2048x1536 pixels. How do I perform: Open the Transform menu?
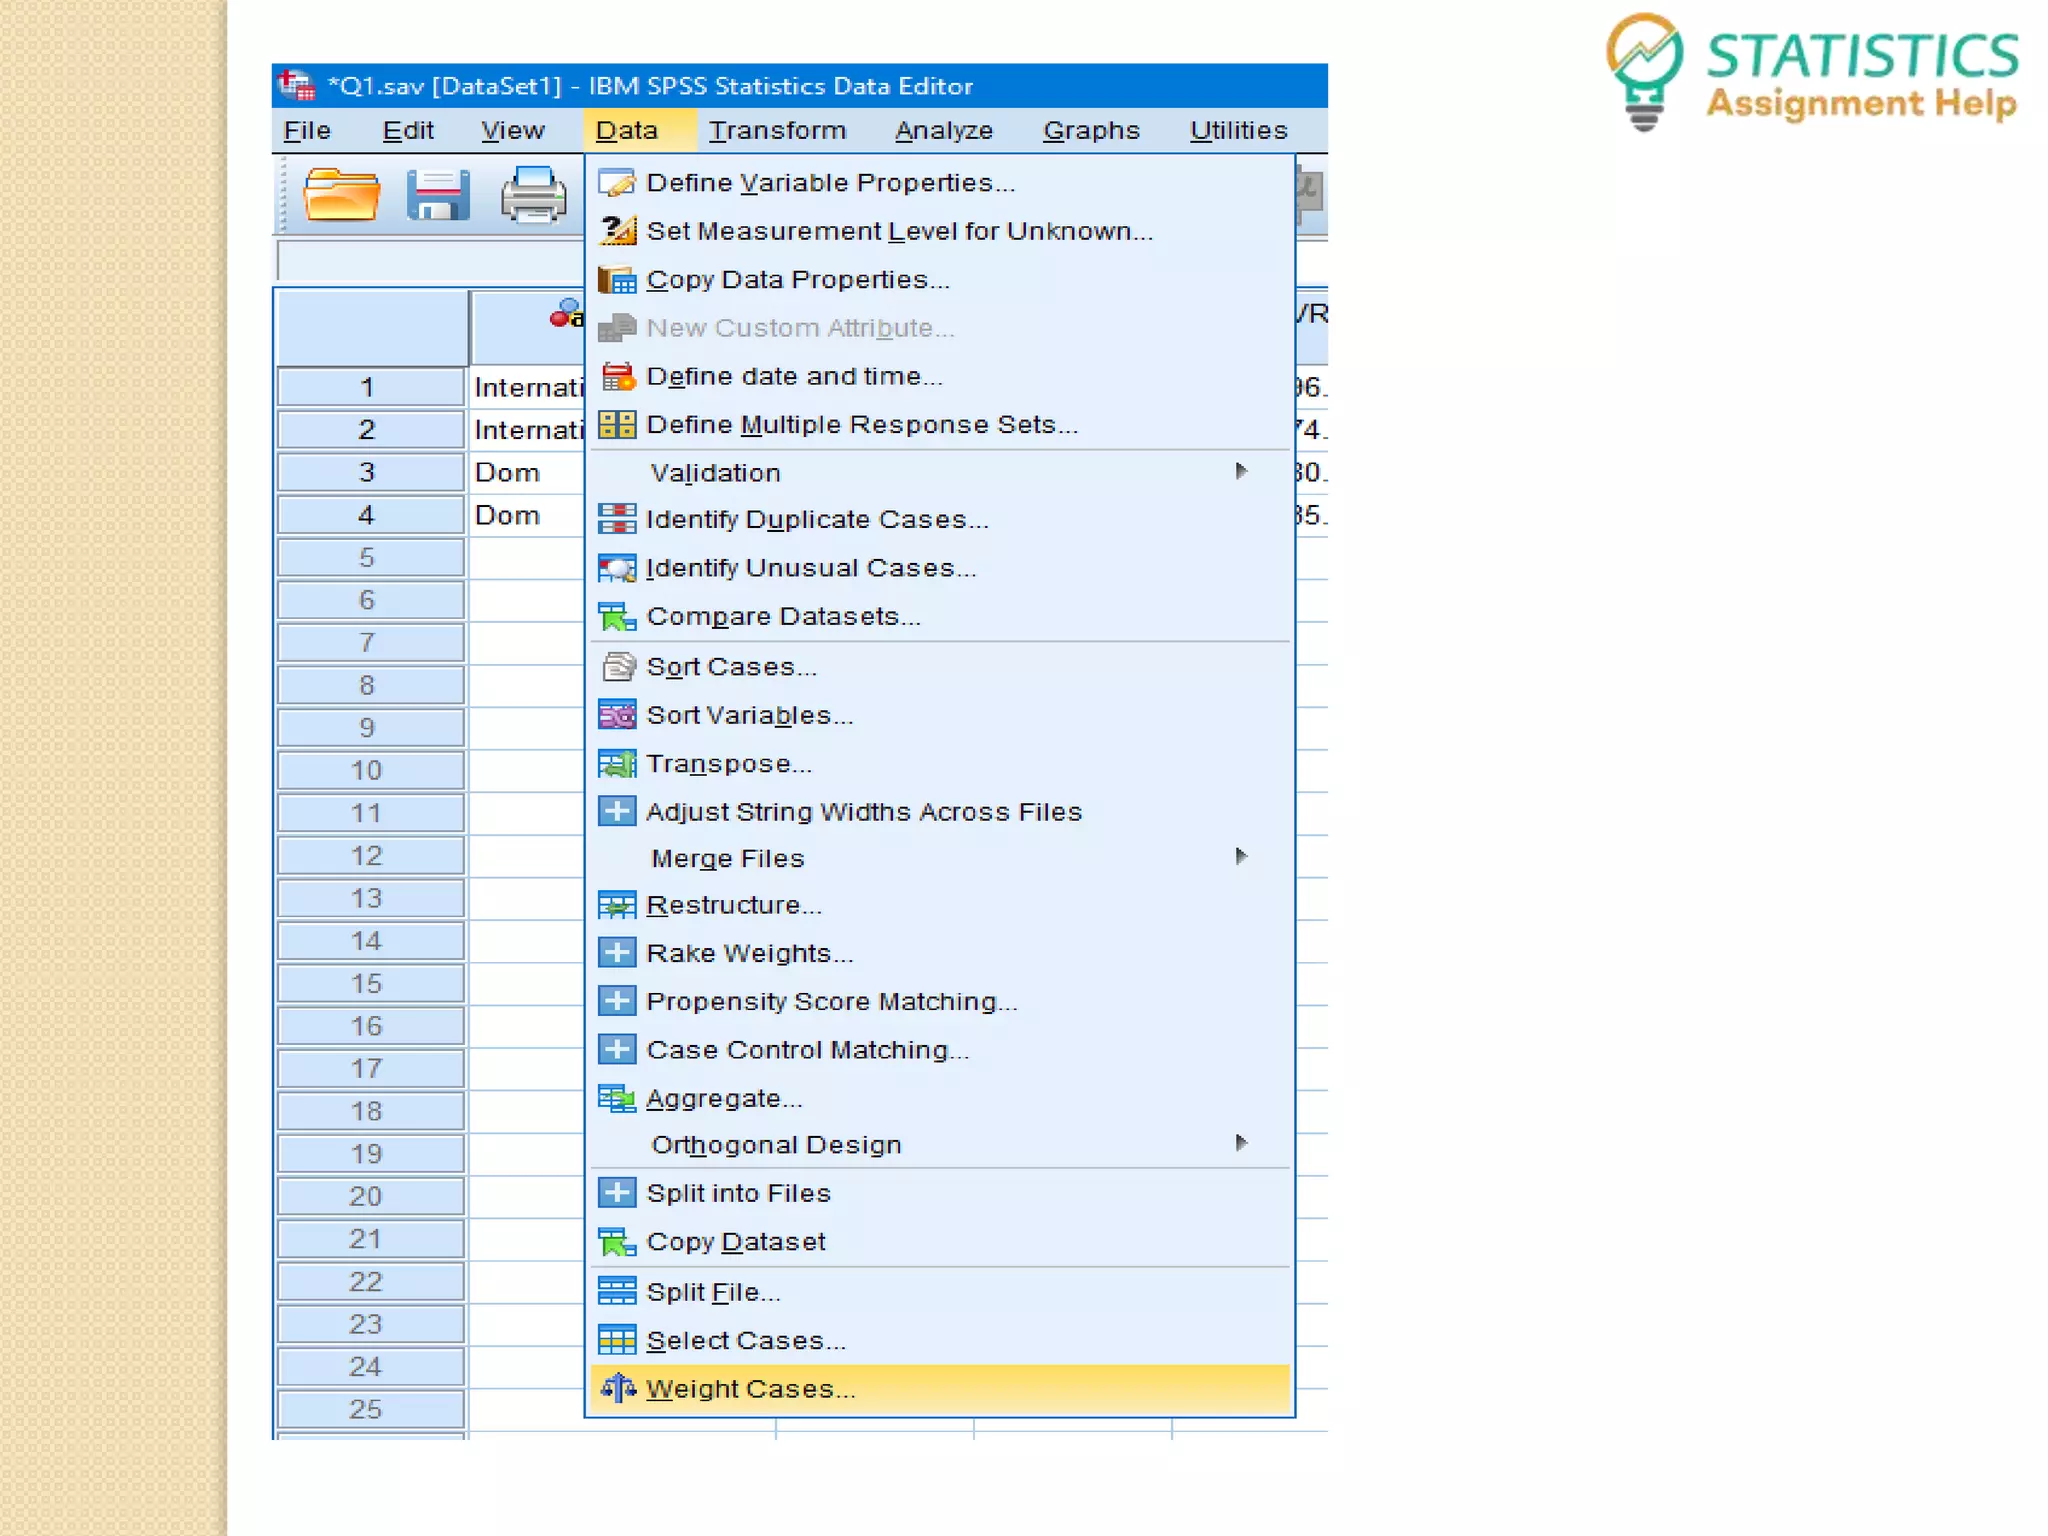(x=777, y=131)
